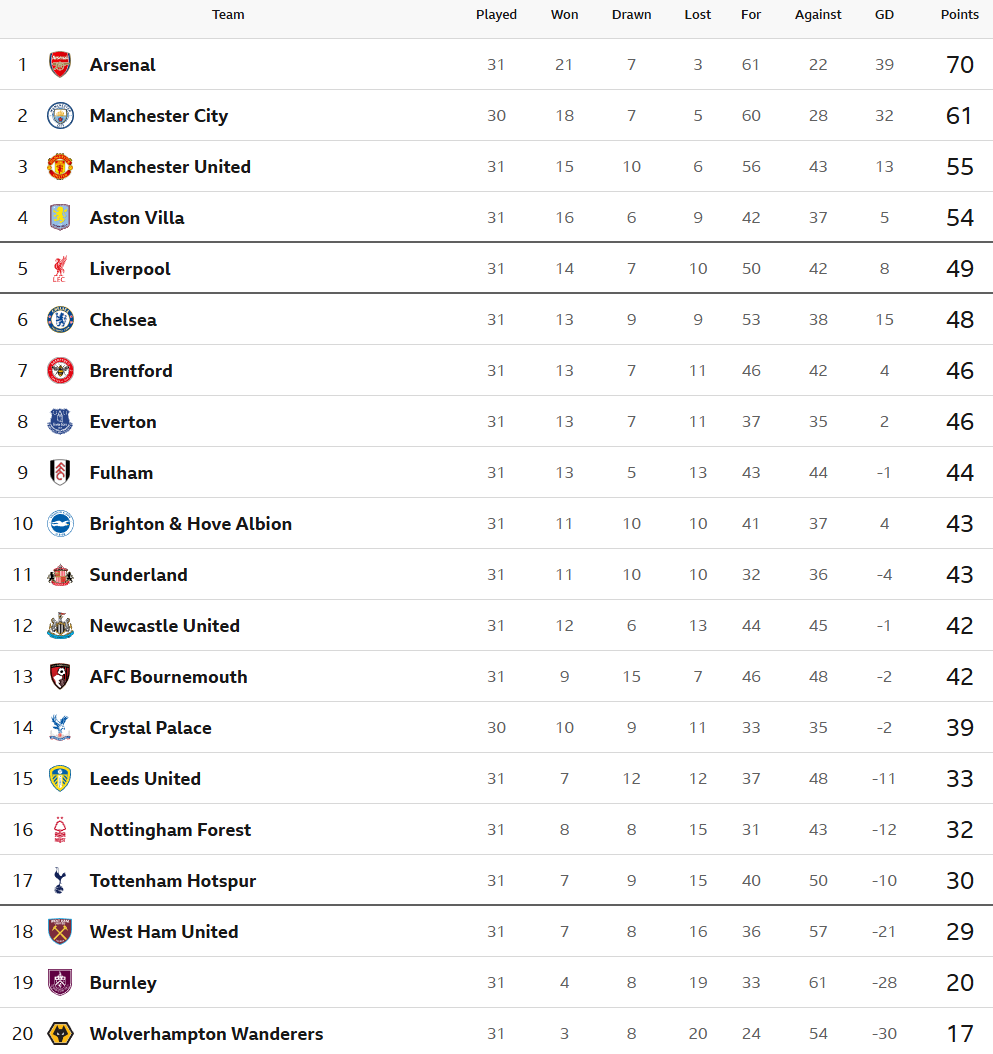Click the Aston Villa crest icon
This screenshot has height=1054, width=993.
(x=60, y=218)
